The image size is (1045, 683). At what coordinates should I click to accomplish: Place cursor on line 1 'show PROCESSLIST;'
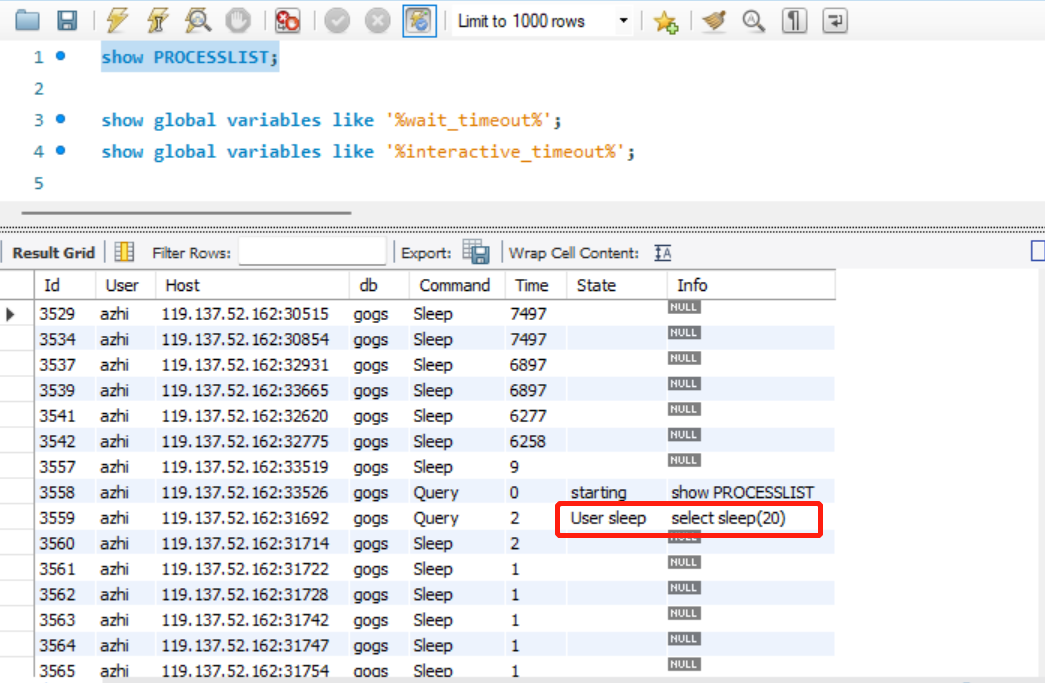click(189, 57)
